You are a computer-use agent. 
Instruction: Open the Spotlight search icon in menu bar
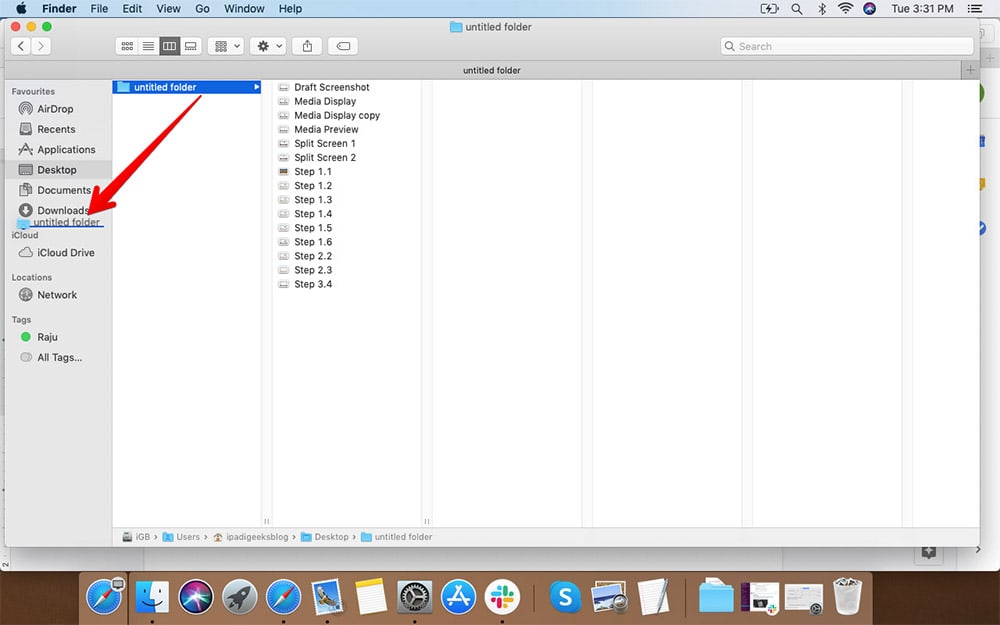[797, 8]
